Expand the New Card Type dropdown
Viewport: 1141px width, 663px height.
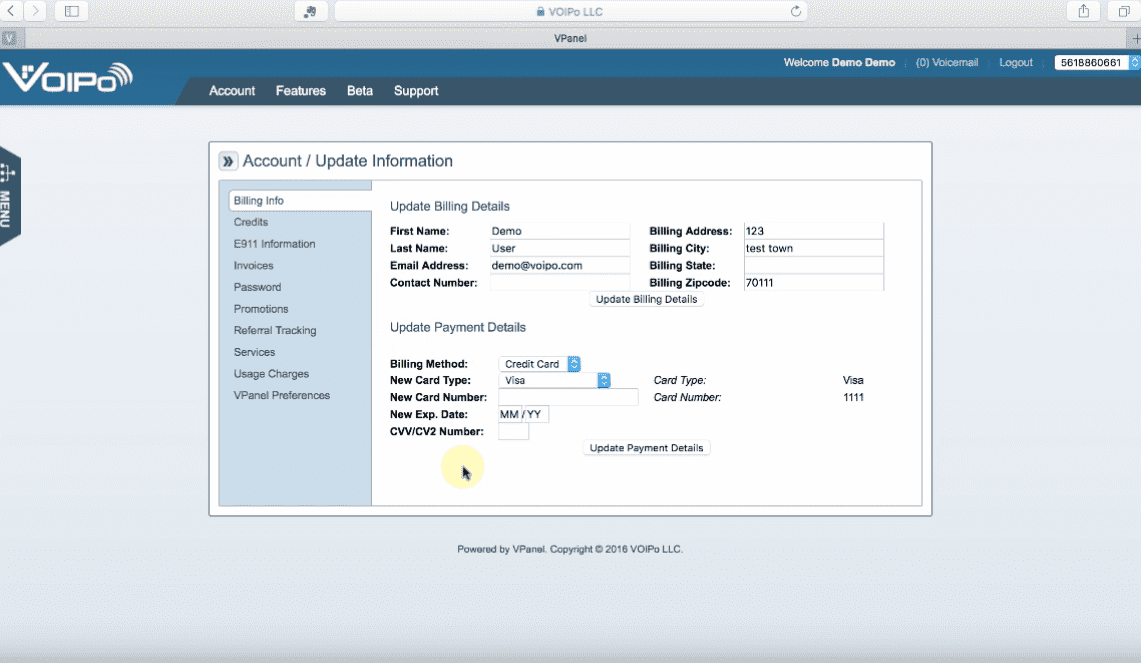(x=555, y=380)
